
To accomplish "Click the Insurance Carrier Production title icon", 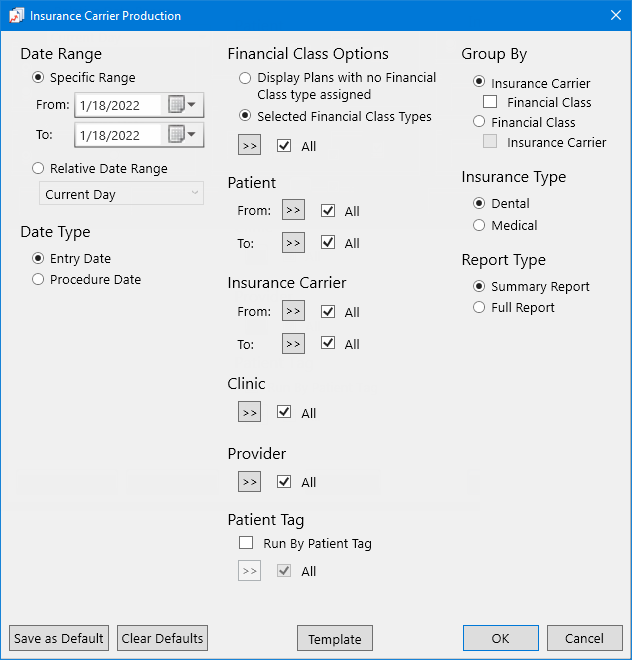I will tap(16, 16).
